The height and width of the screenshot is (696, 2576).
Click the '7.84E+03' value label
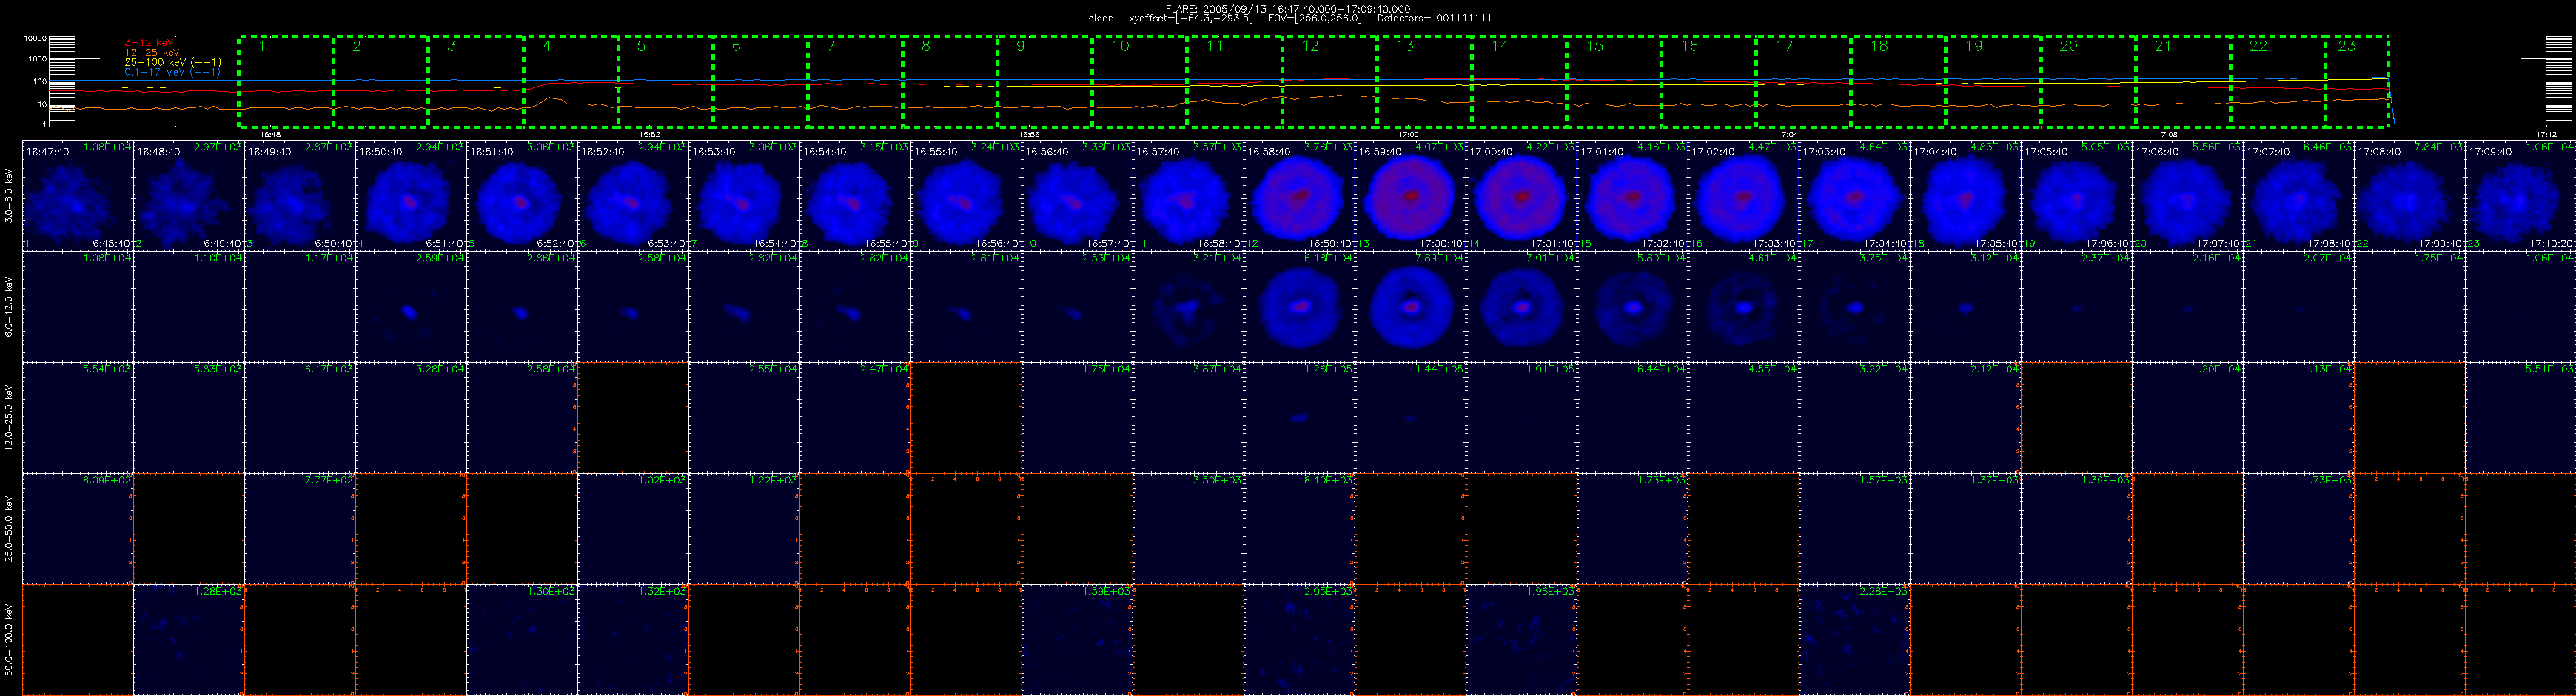pos(2441,147)
